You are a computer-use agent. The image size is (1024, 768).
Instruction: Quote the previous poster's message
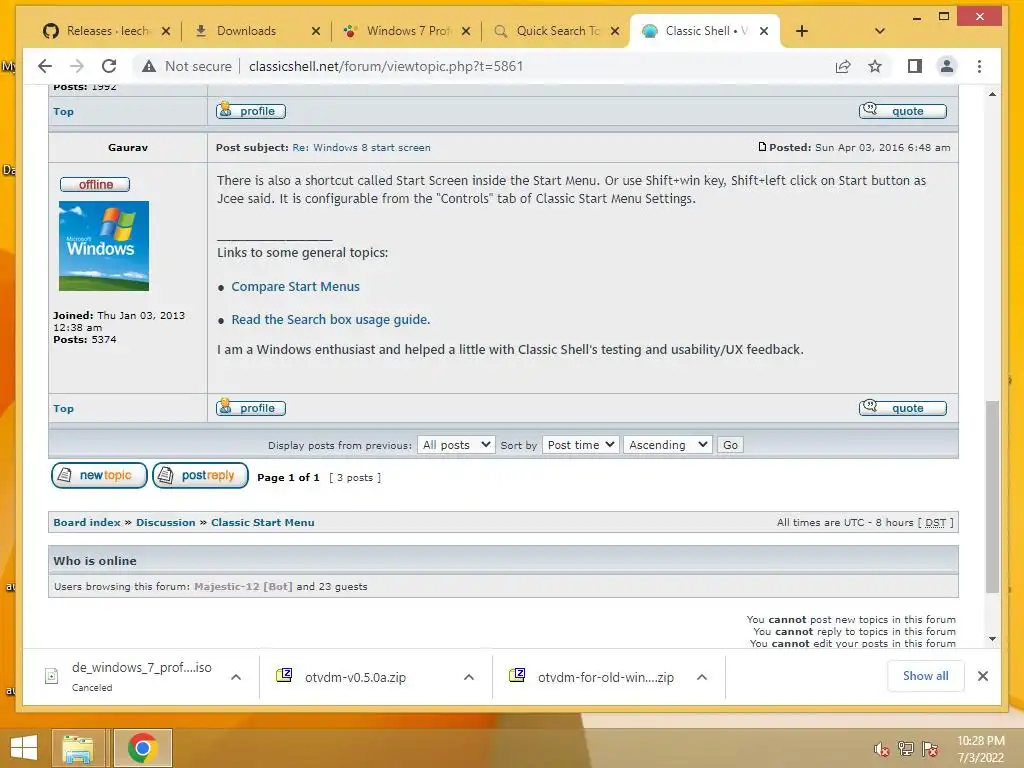point(903,111)
